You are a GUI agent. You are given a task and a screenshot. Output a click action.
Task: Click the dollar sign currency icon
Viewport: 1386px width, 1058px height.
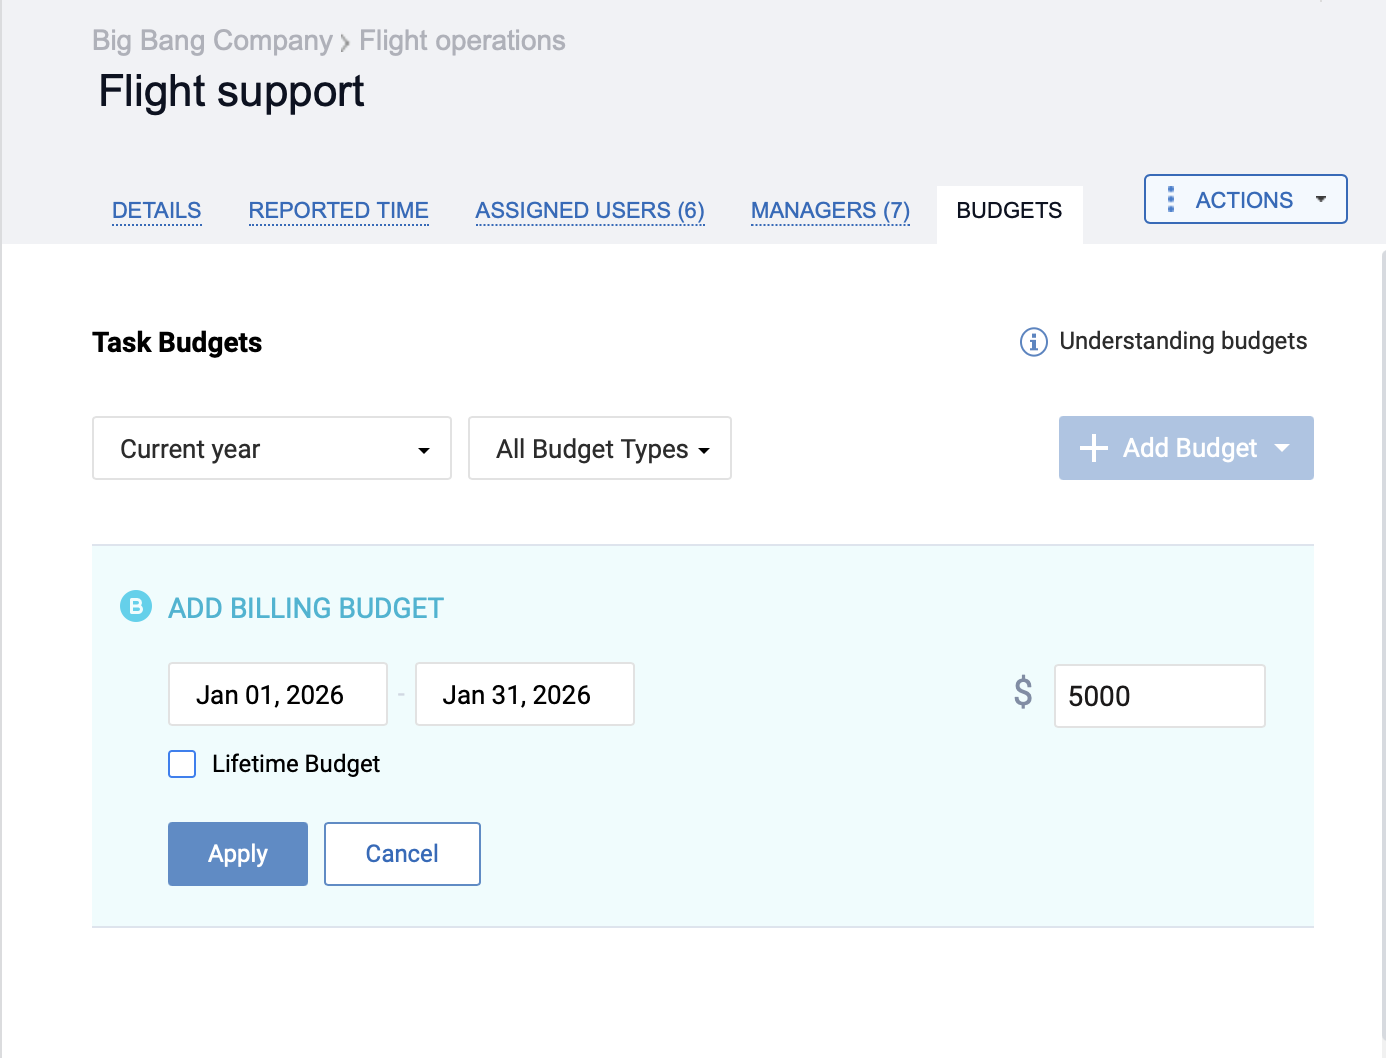1022,692
